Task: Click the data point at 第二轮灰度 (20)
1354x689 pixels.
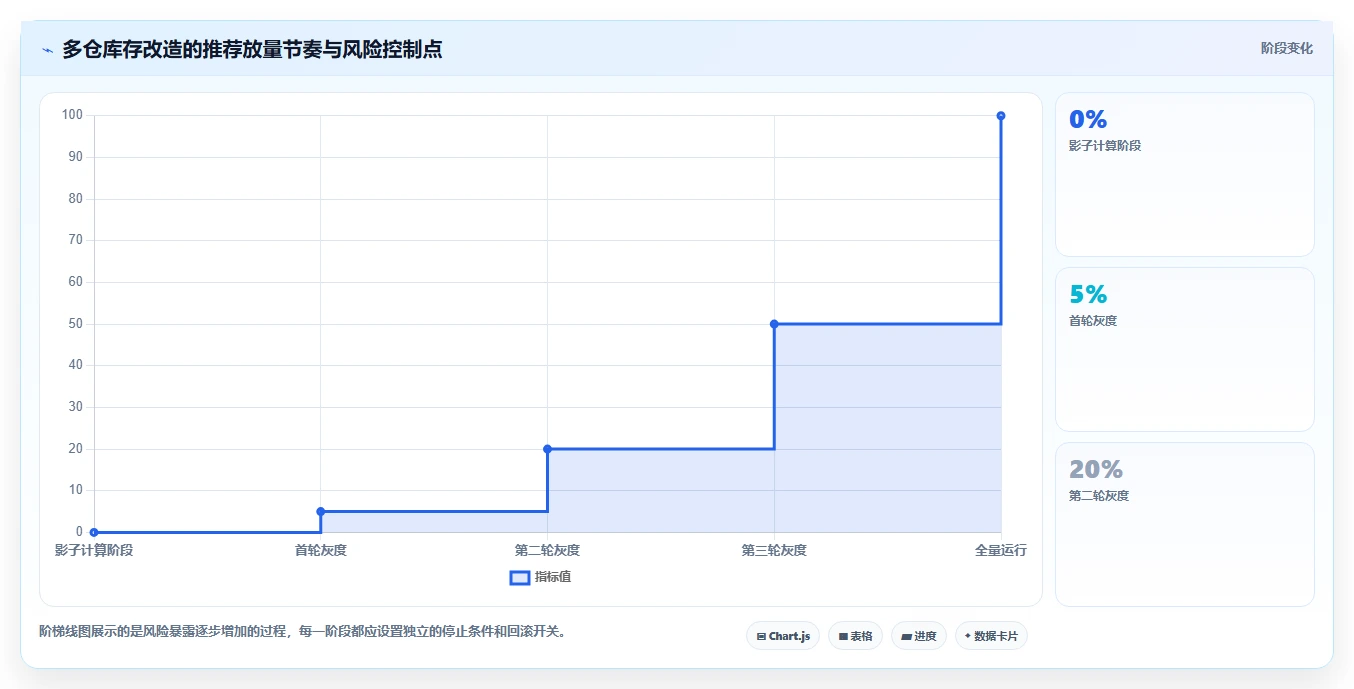Action: click(548, 449)
